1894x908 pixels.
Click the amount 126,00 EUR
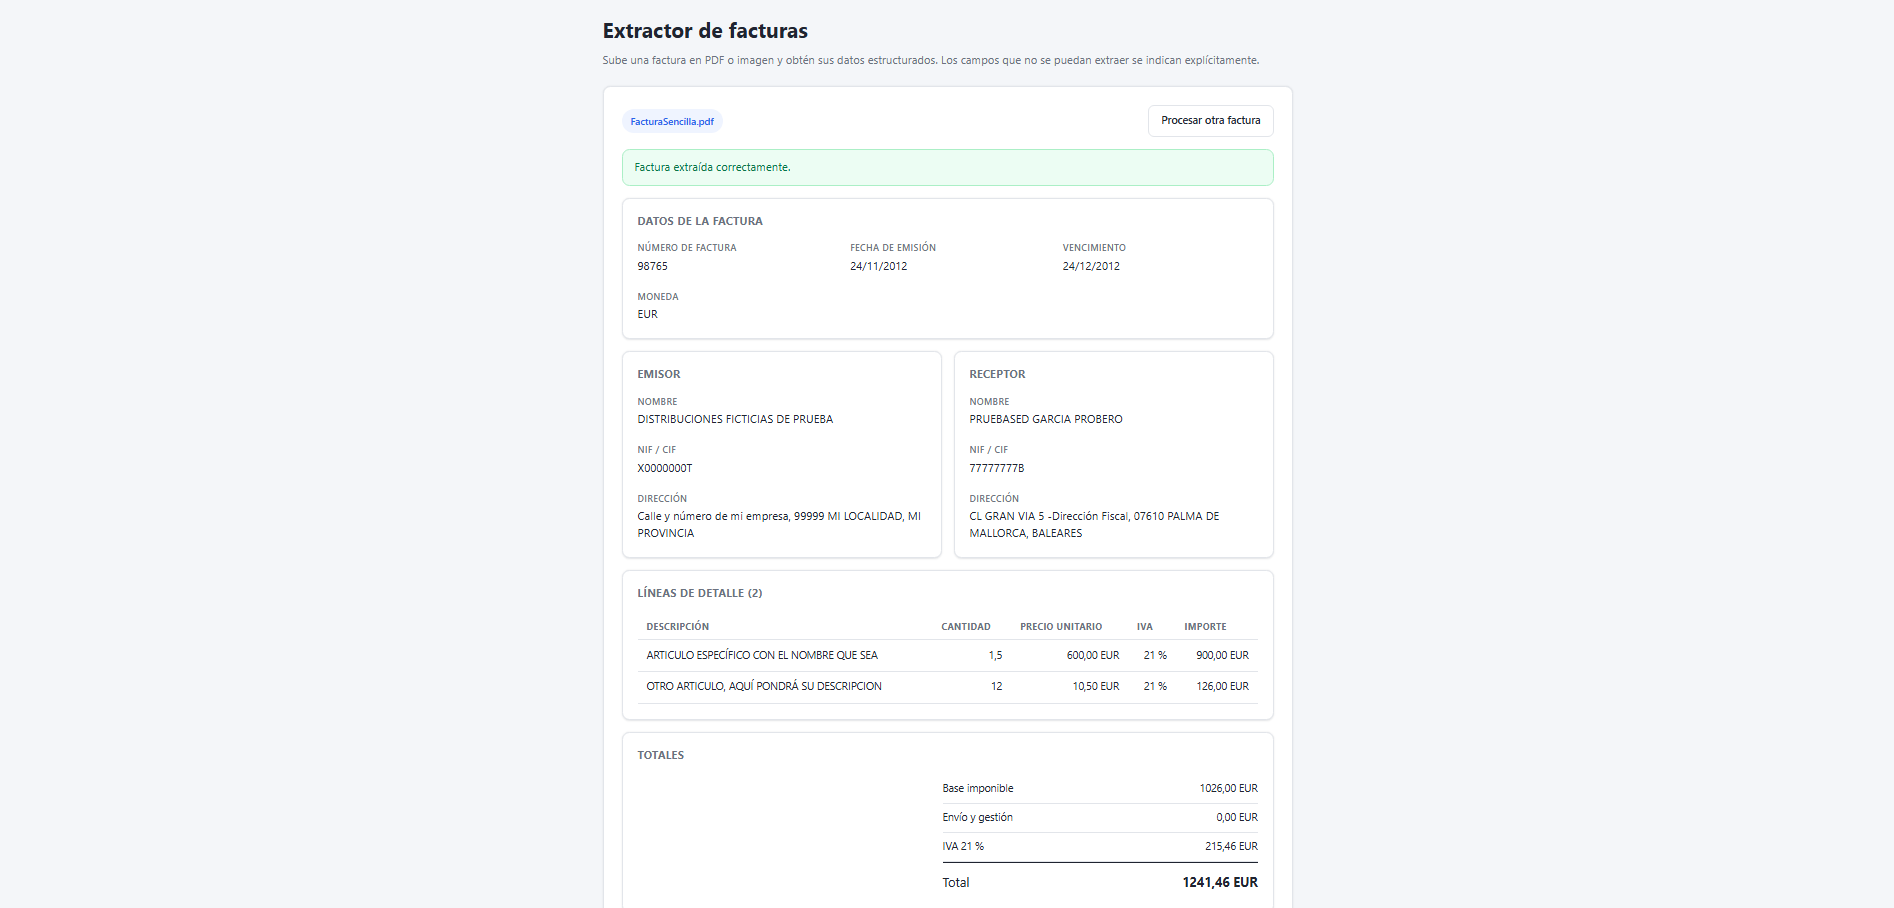pos(1222,686)
